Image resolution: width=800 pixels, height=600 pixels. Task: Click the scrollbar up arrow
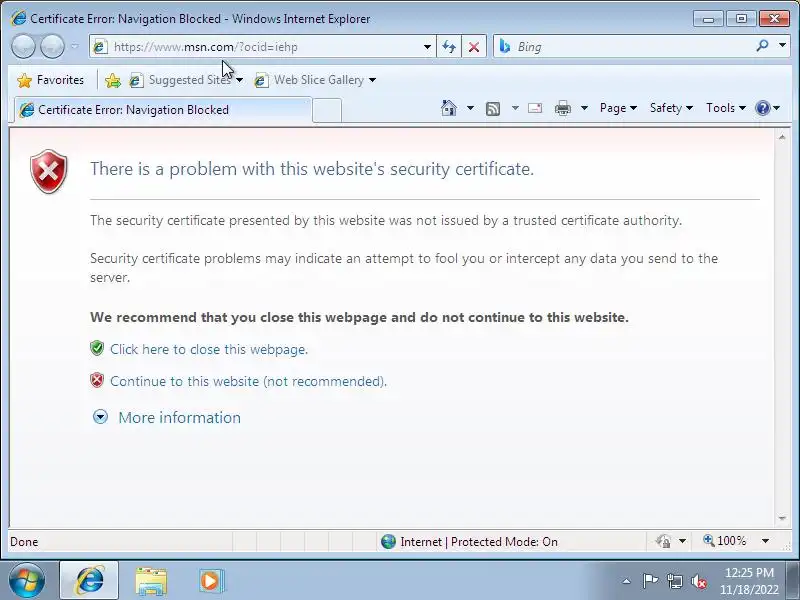click(x=782, y=137)
